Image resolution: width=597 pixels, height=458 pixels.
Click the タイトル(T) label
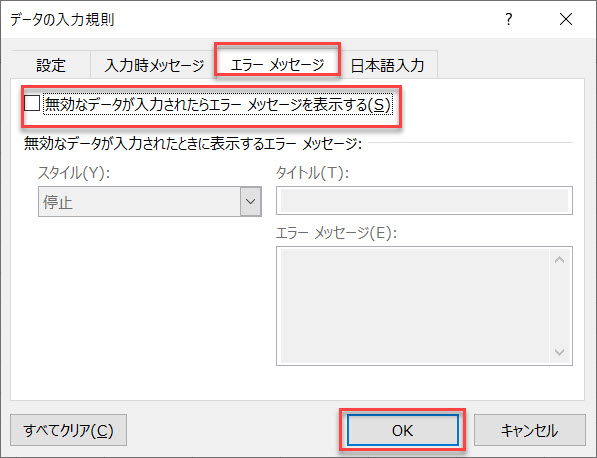(312, 173)
